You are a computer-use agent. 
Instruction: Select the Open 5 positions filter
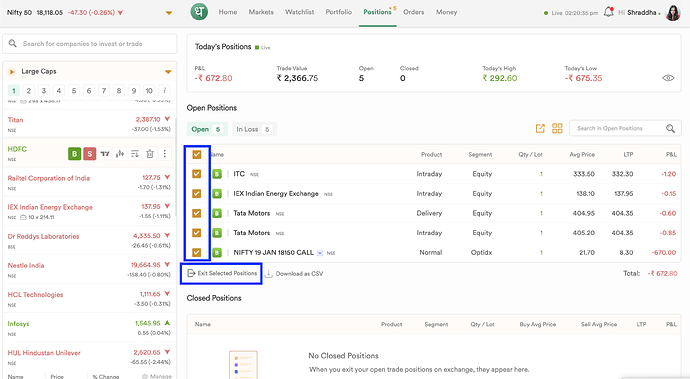pyautogui.click(x=207, y=129)
